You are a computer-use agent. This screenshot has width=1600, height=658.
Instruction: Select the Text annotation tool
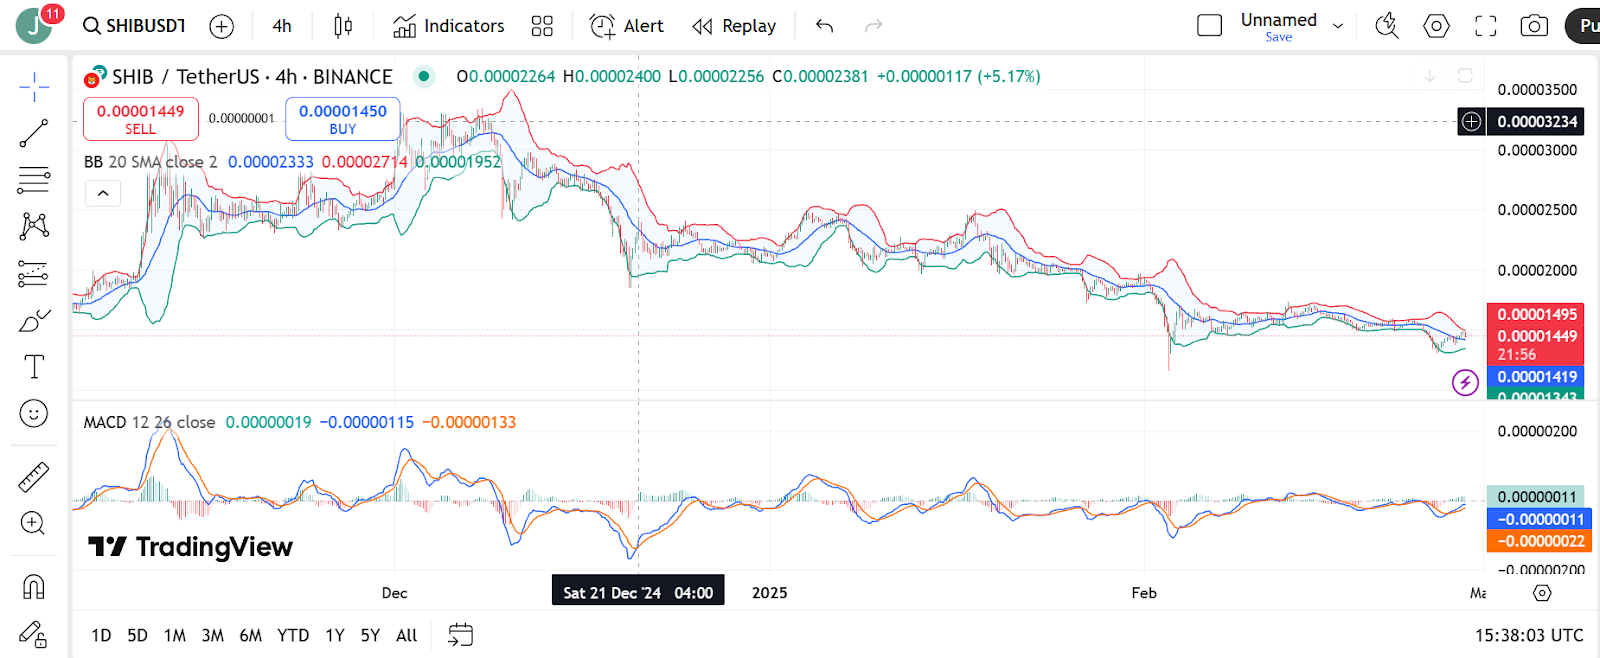click(34, 366)
